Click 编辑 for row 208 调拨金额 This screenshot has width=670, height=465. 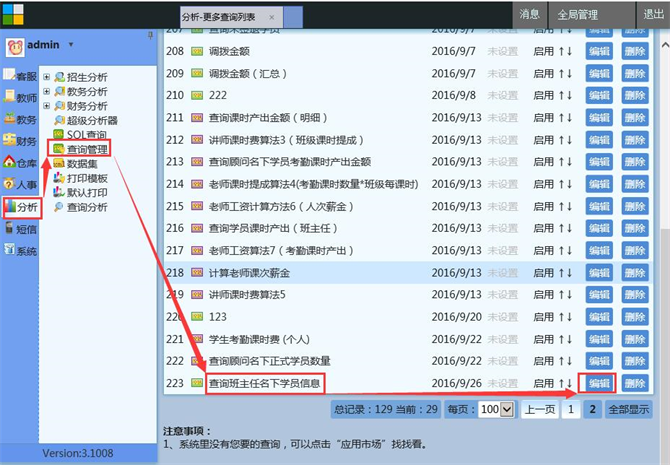(x=599, y=51)
